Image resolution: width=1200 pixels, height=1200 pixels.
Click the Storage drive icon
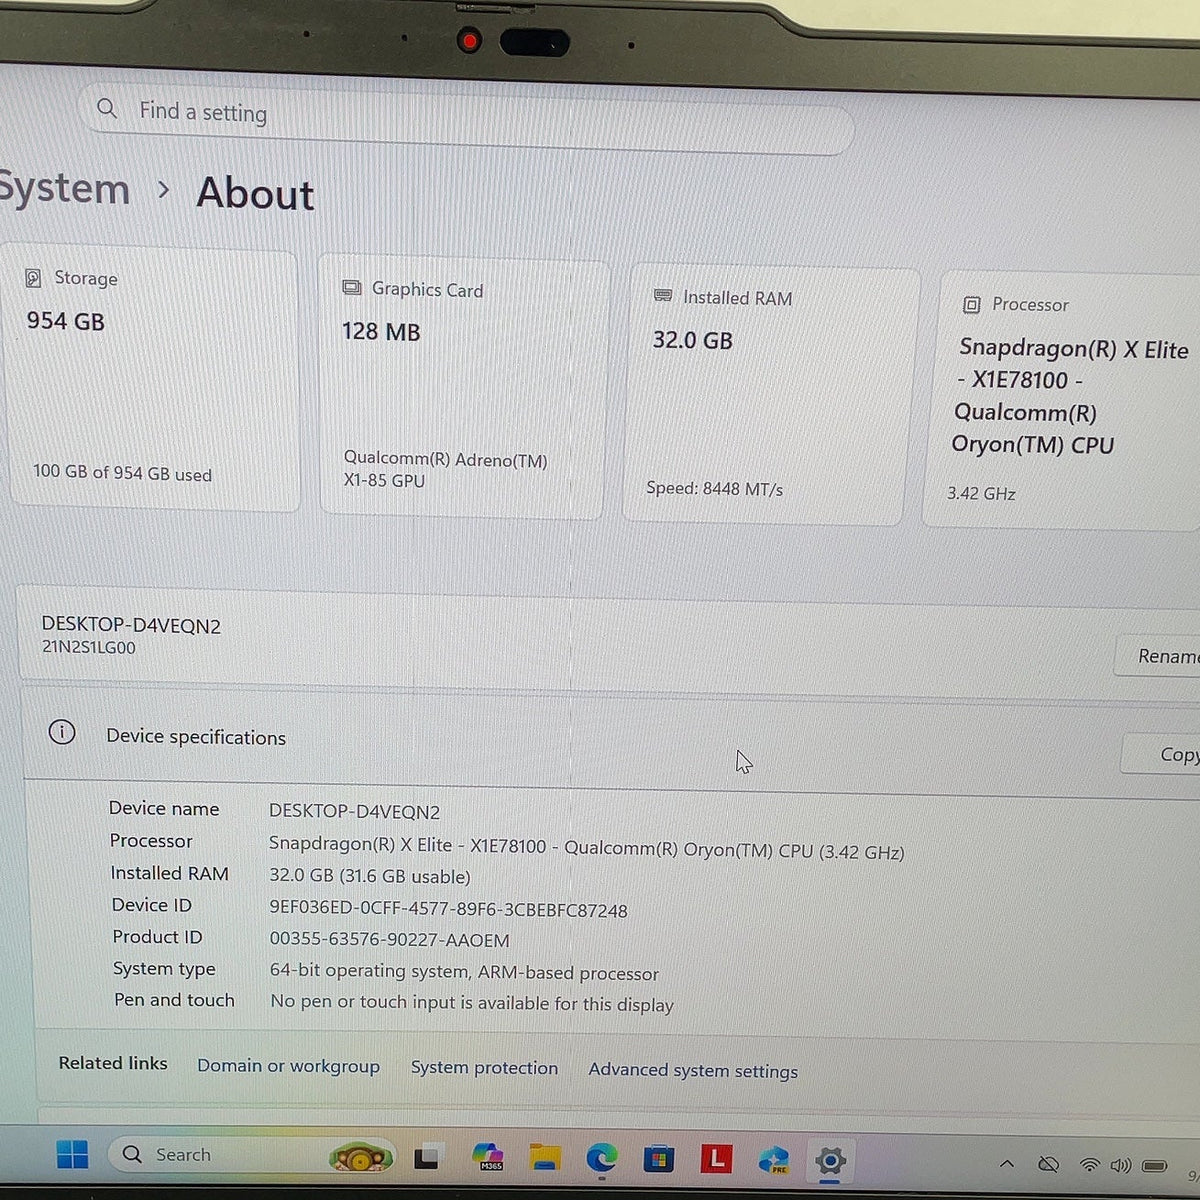tap(33, 277)
